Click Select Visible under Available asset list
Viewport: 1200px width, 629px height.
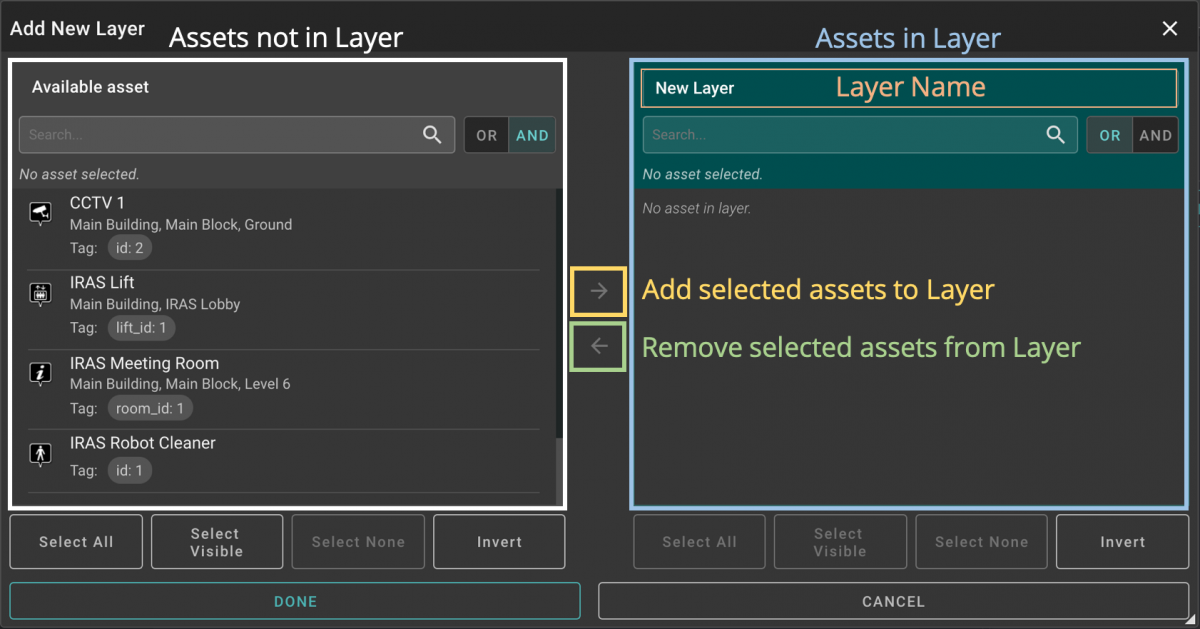(216, 541)
